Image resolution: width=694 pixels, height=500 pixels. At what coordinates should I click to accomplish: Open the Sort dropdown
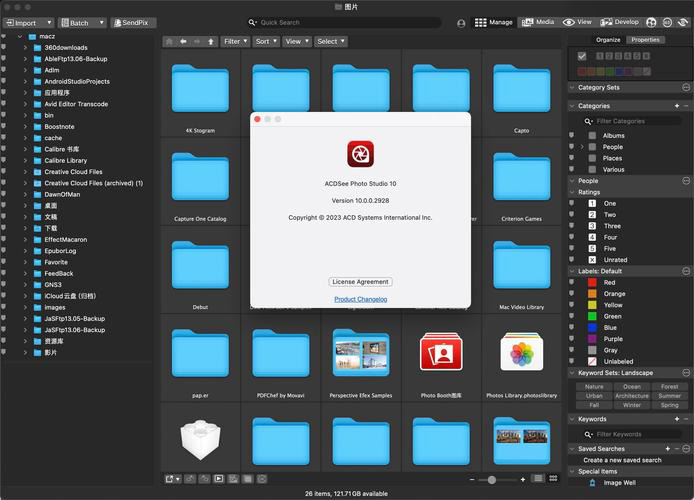coord(266,42)
